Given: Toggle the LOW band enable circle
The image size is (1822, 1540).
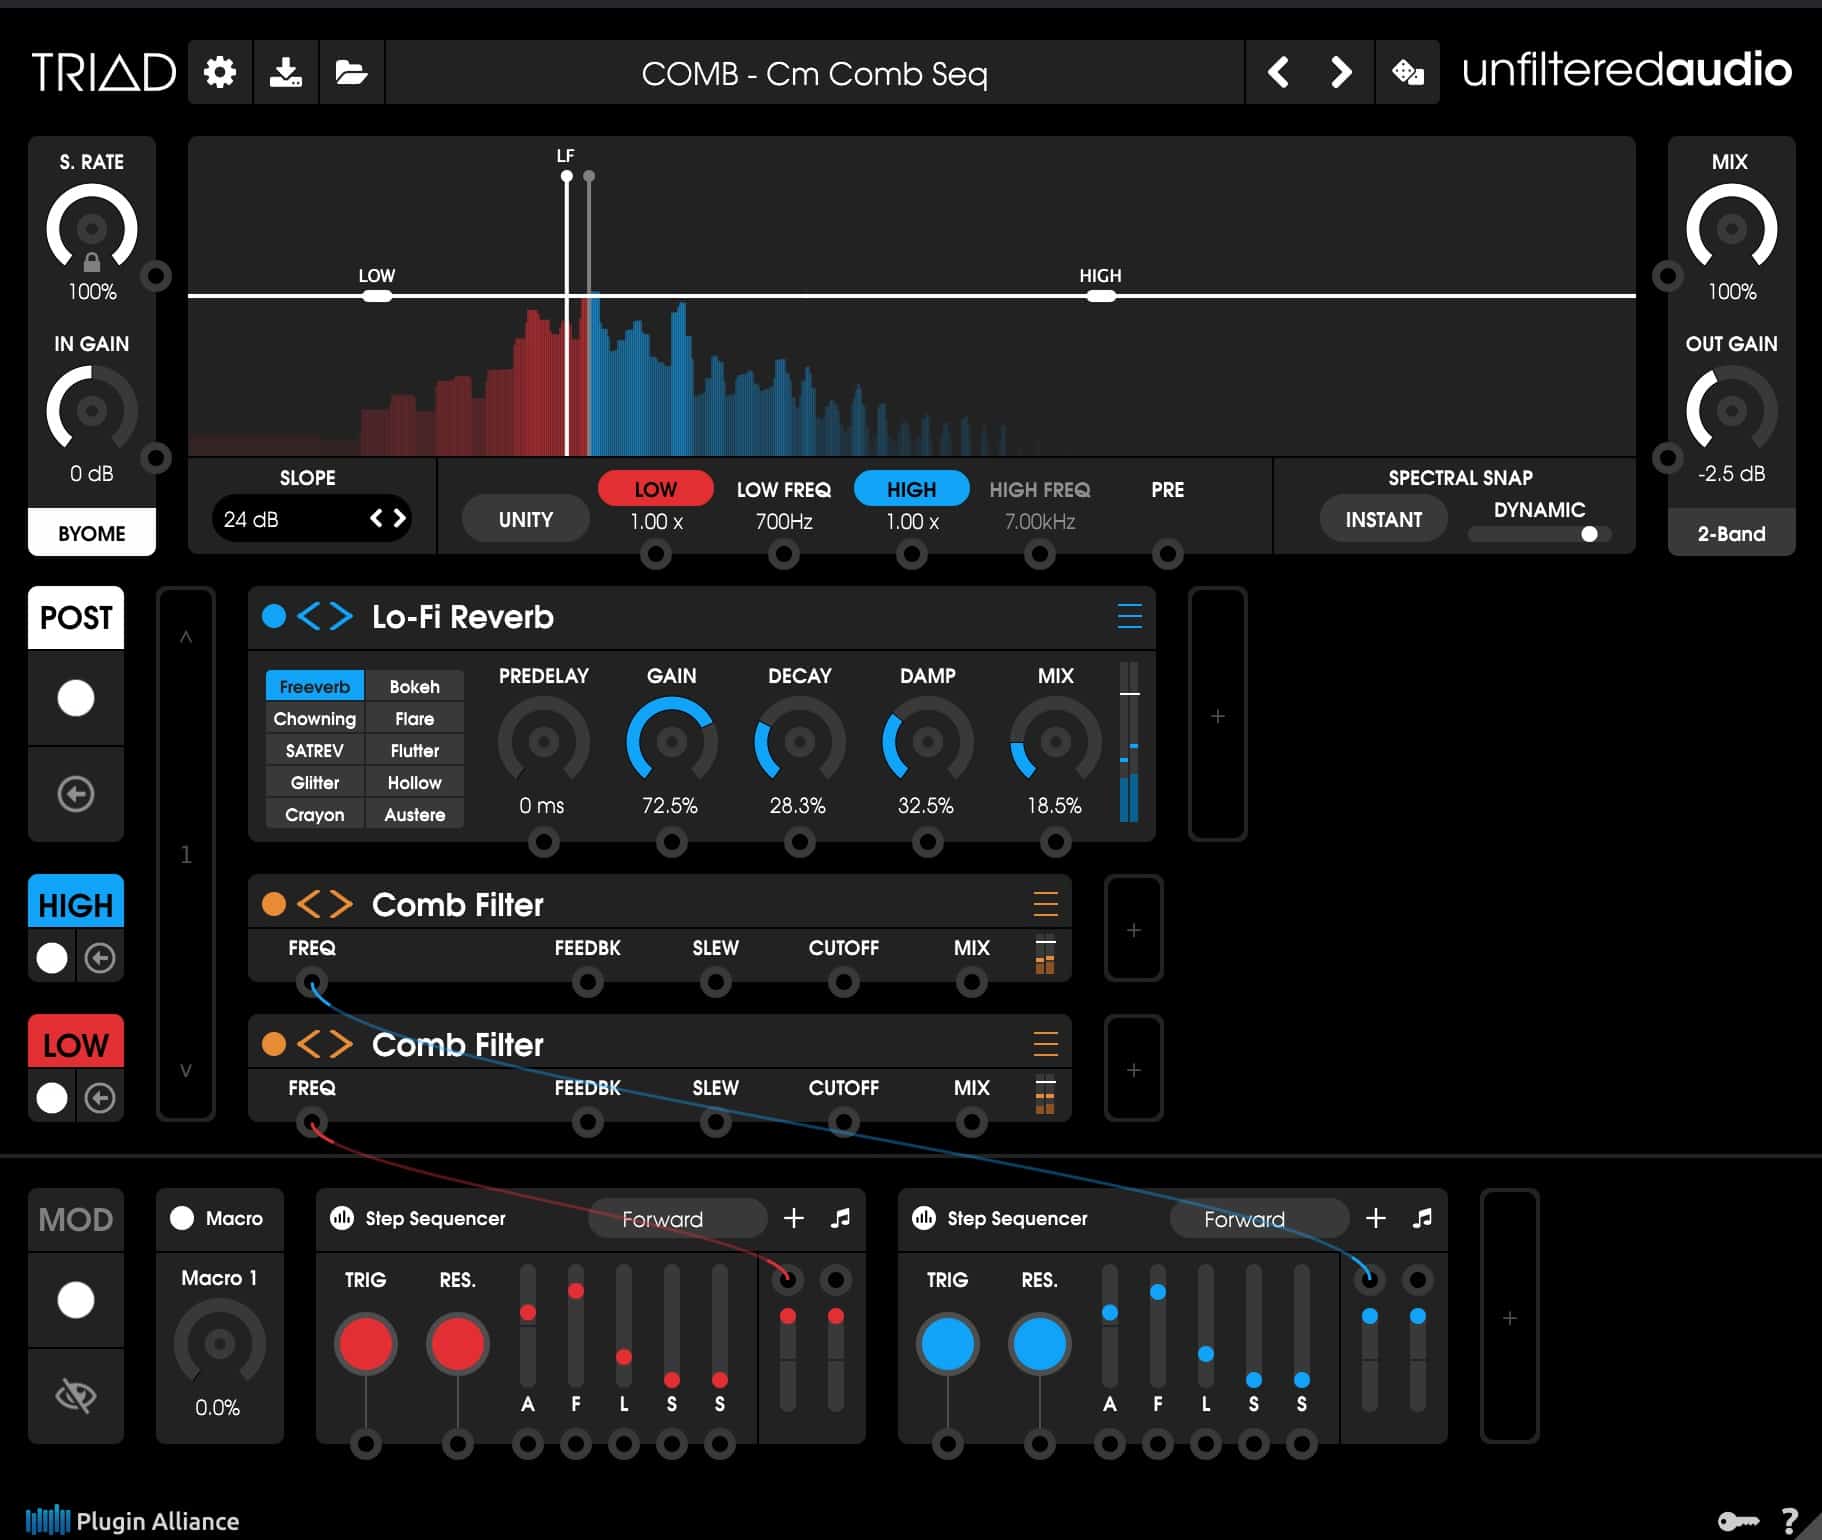Looking at the screenshot, I should (x=52, y=1098).
